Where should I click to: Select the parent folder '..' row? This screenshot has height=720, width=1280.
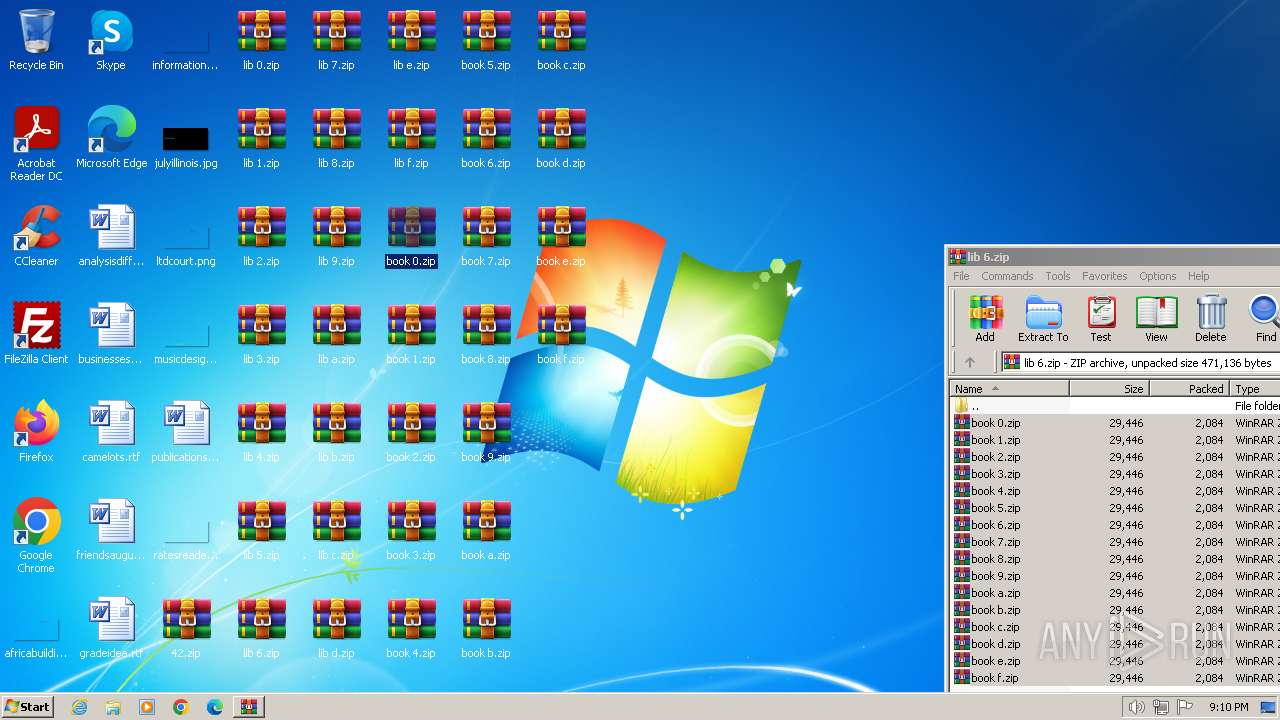coord(1115,406)
